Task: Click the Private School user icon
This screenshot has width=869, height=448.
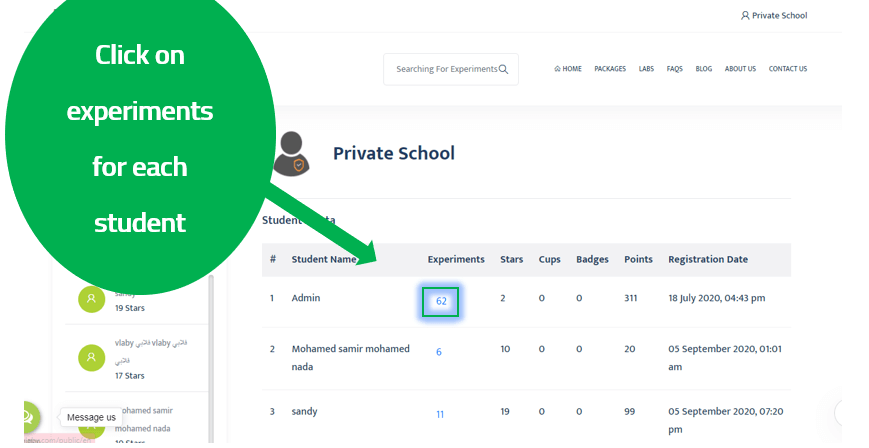Action: click(744, 16)
